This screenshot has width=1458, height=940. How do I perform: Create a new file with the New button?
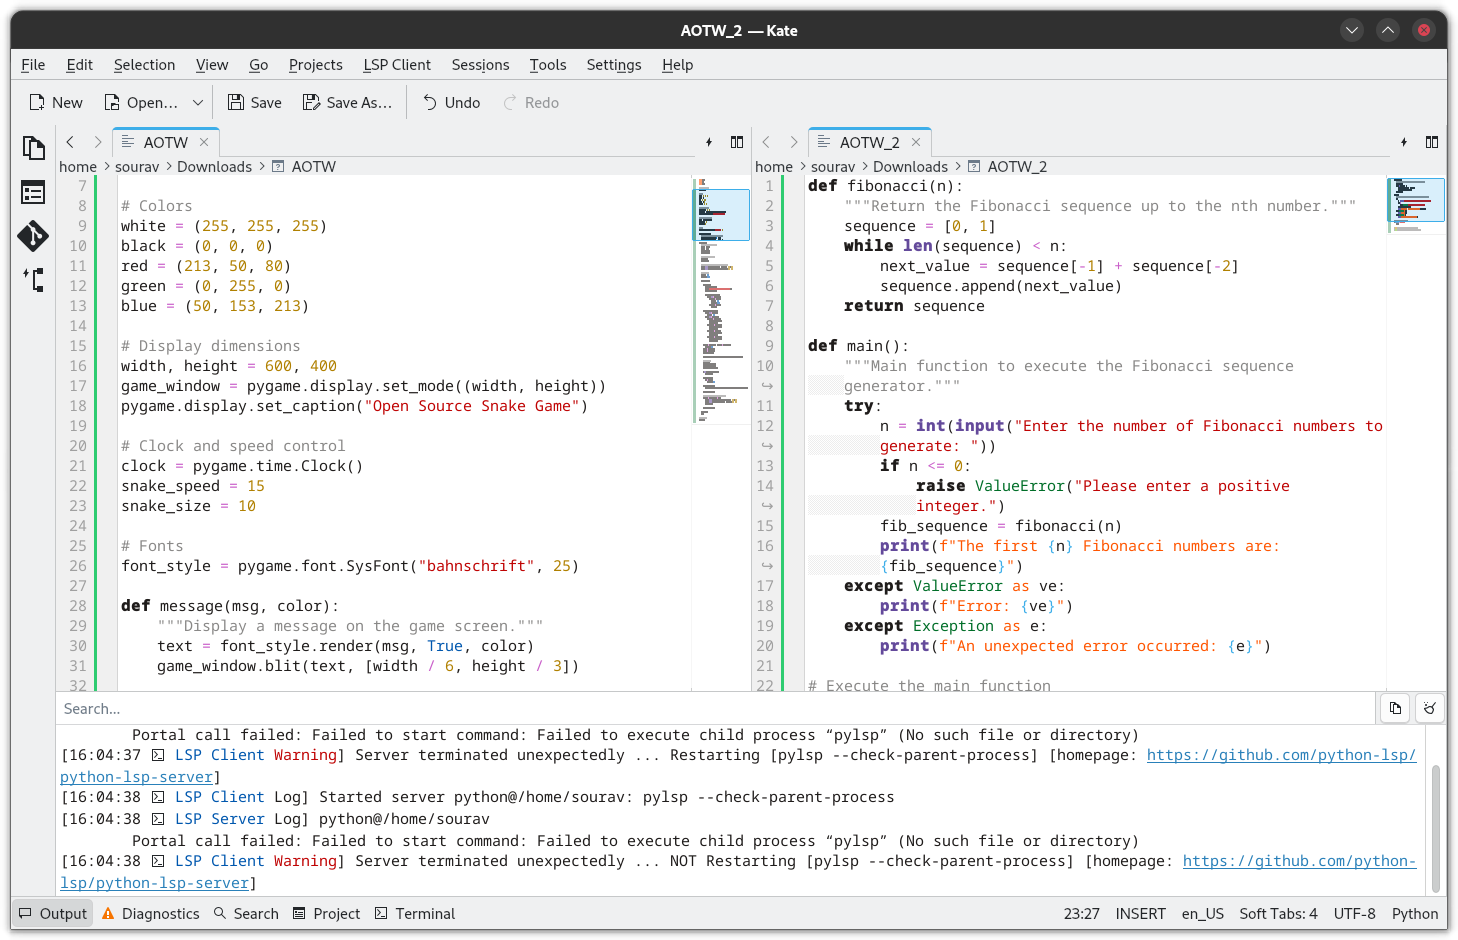click(55, 102)
